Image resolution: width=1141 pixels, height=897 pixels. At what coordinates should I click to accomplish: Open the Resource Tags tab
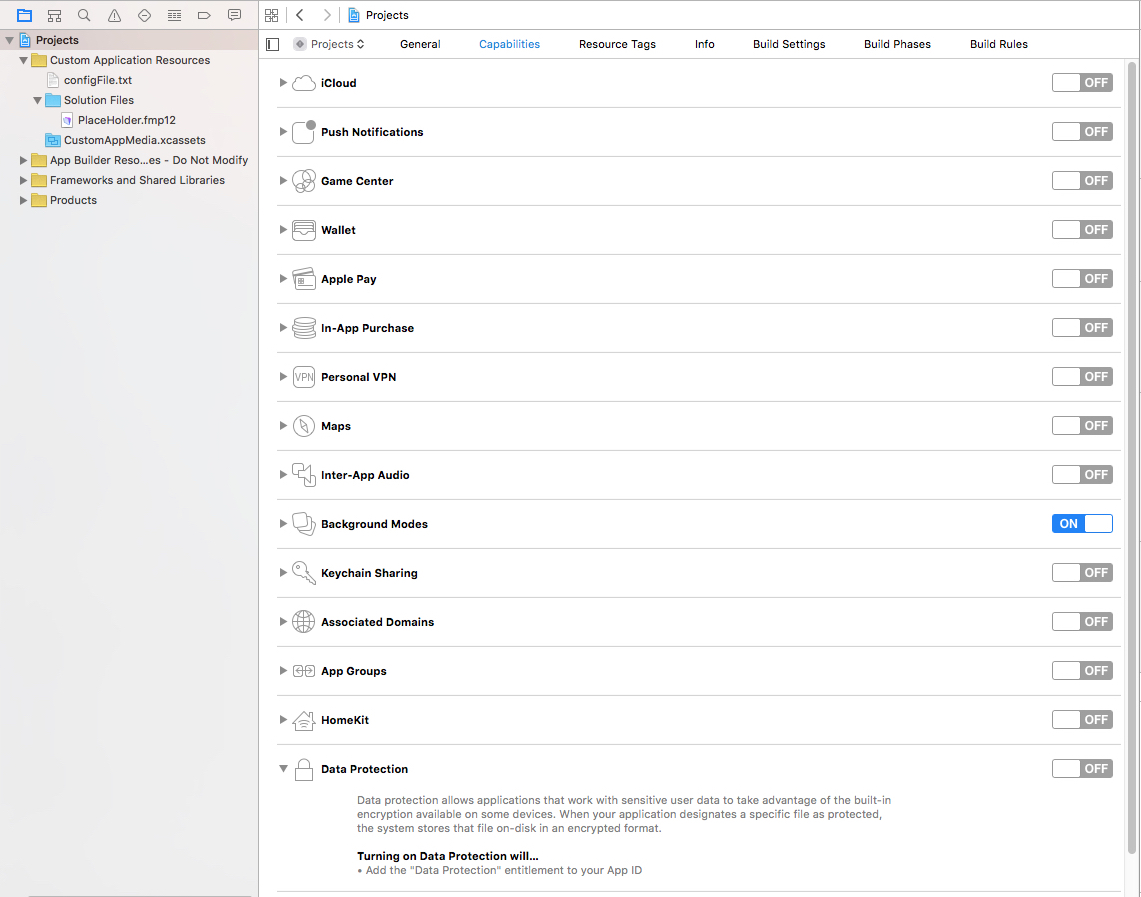click(x=617, y=44)
